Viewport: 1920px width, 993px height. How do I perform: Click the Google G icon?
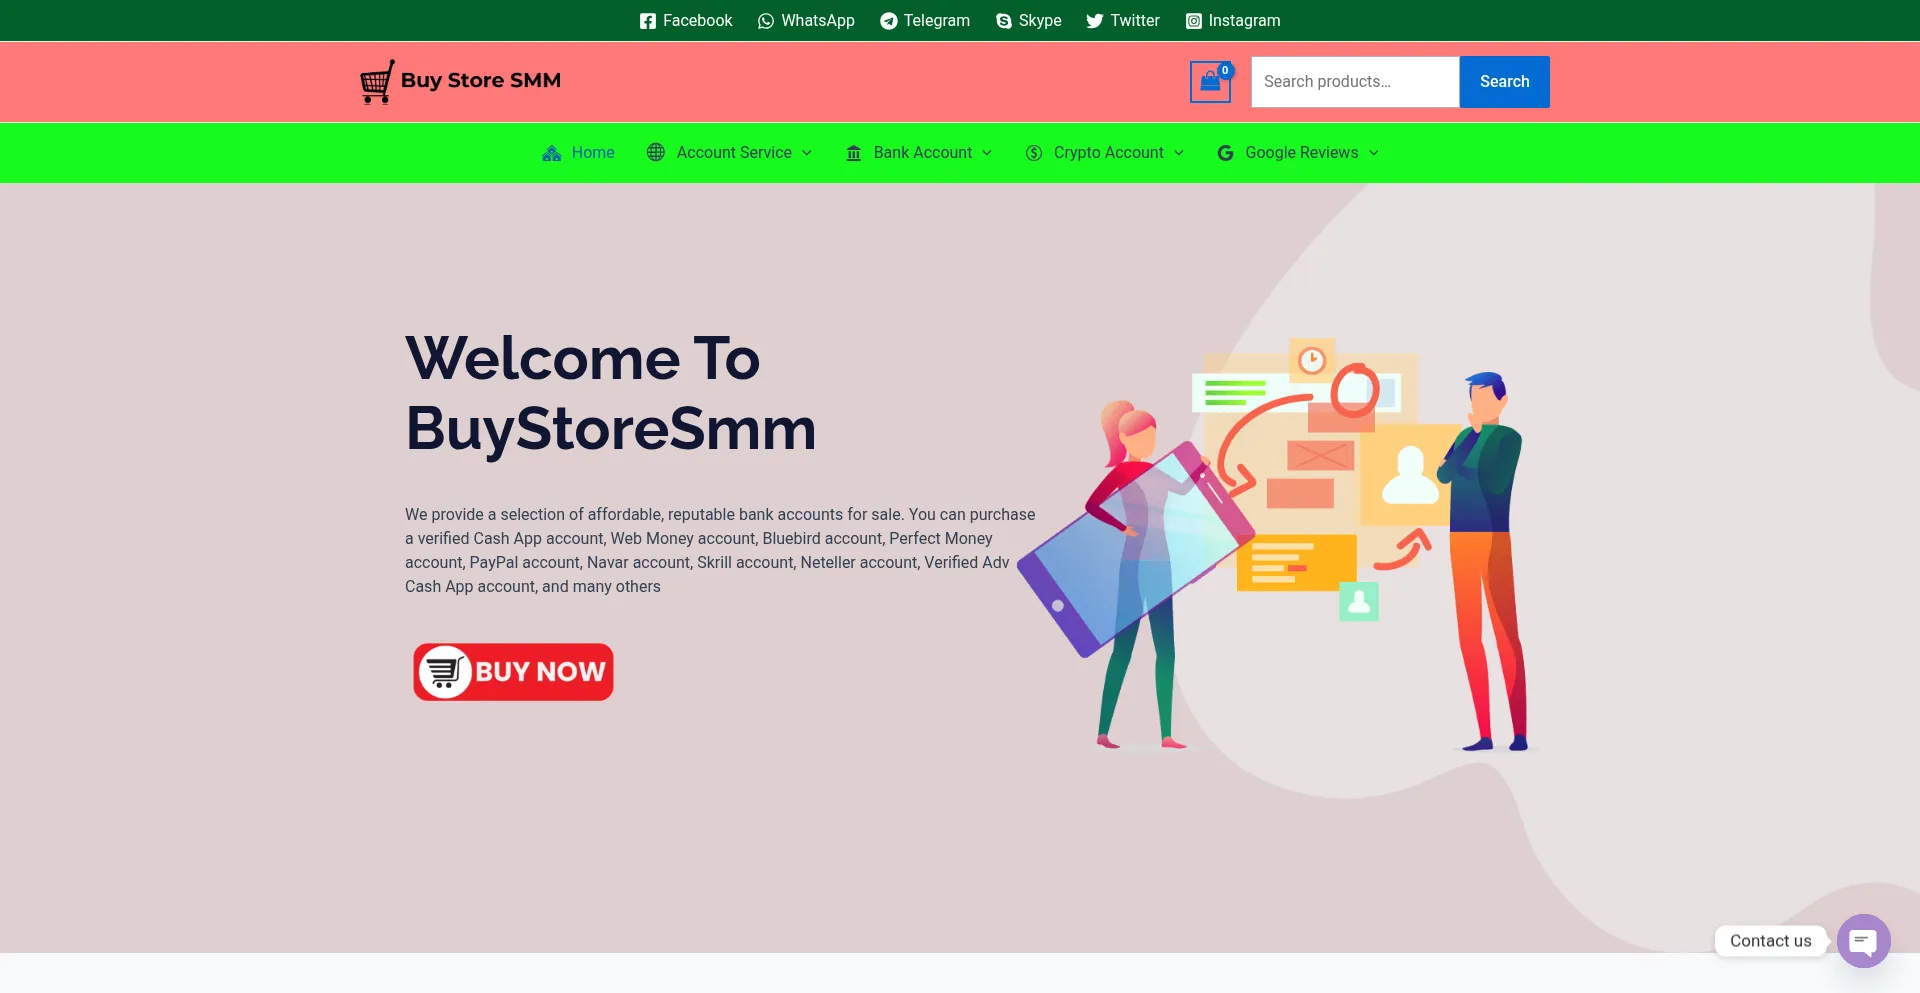(1225, 153)
